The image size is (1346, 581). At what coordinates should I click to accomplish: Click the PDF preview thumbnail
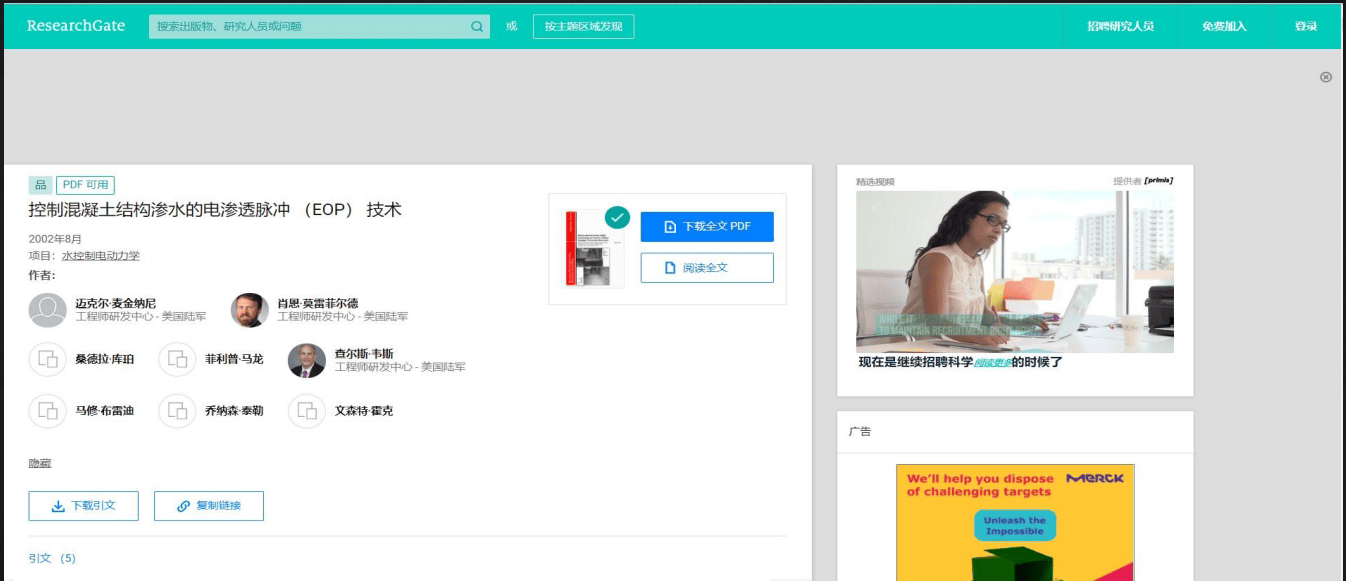coord(594,249)
